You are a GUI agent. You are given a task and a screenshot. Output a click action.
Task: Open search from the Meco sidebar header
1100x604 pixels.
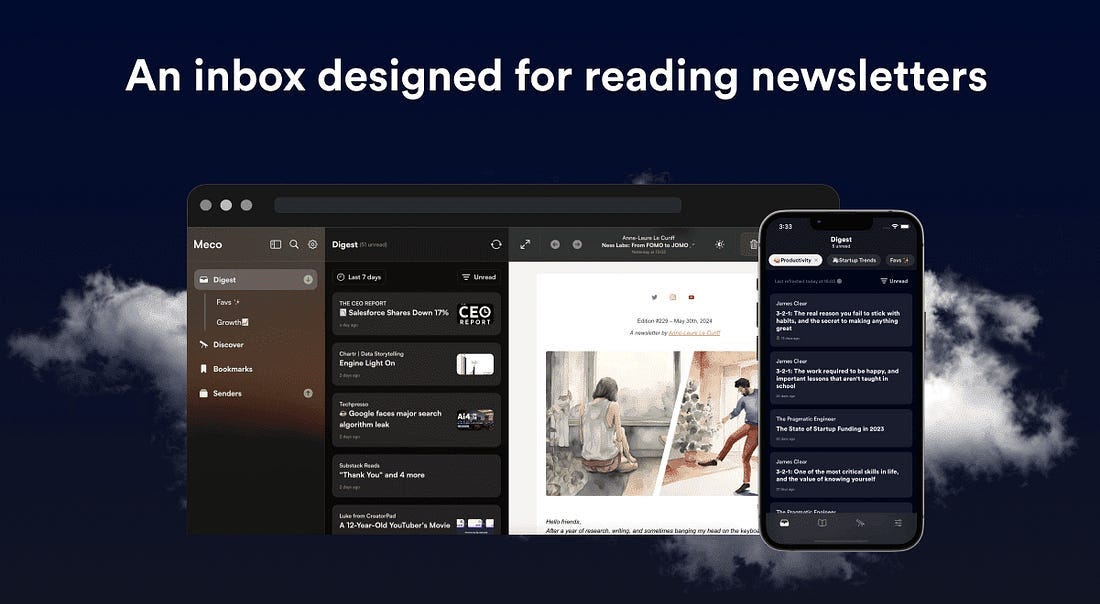294,244
